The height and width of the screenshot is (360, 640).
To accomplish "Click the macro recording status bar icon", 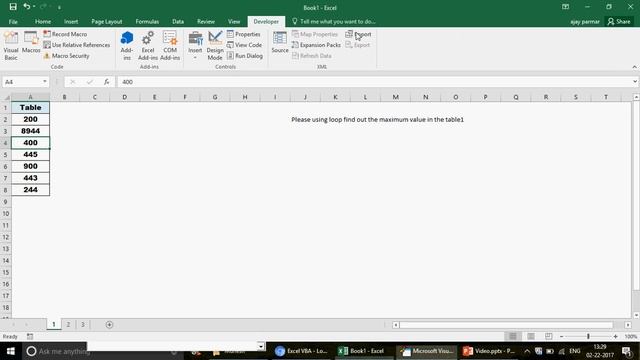I will point(30,336).
